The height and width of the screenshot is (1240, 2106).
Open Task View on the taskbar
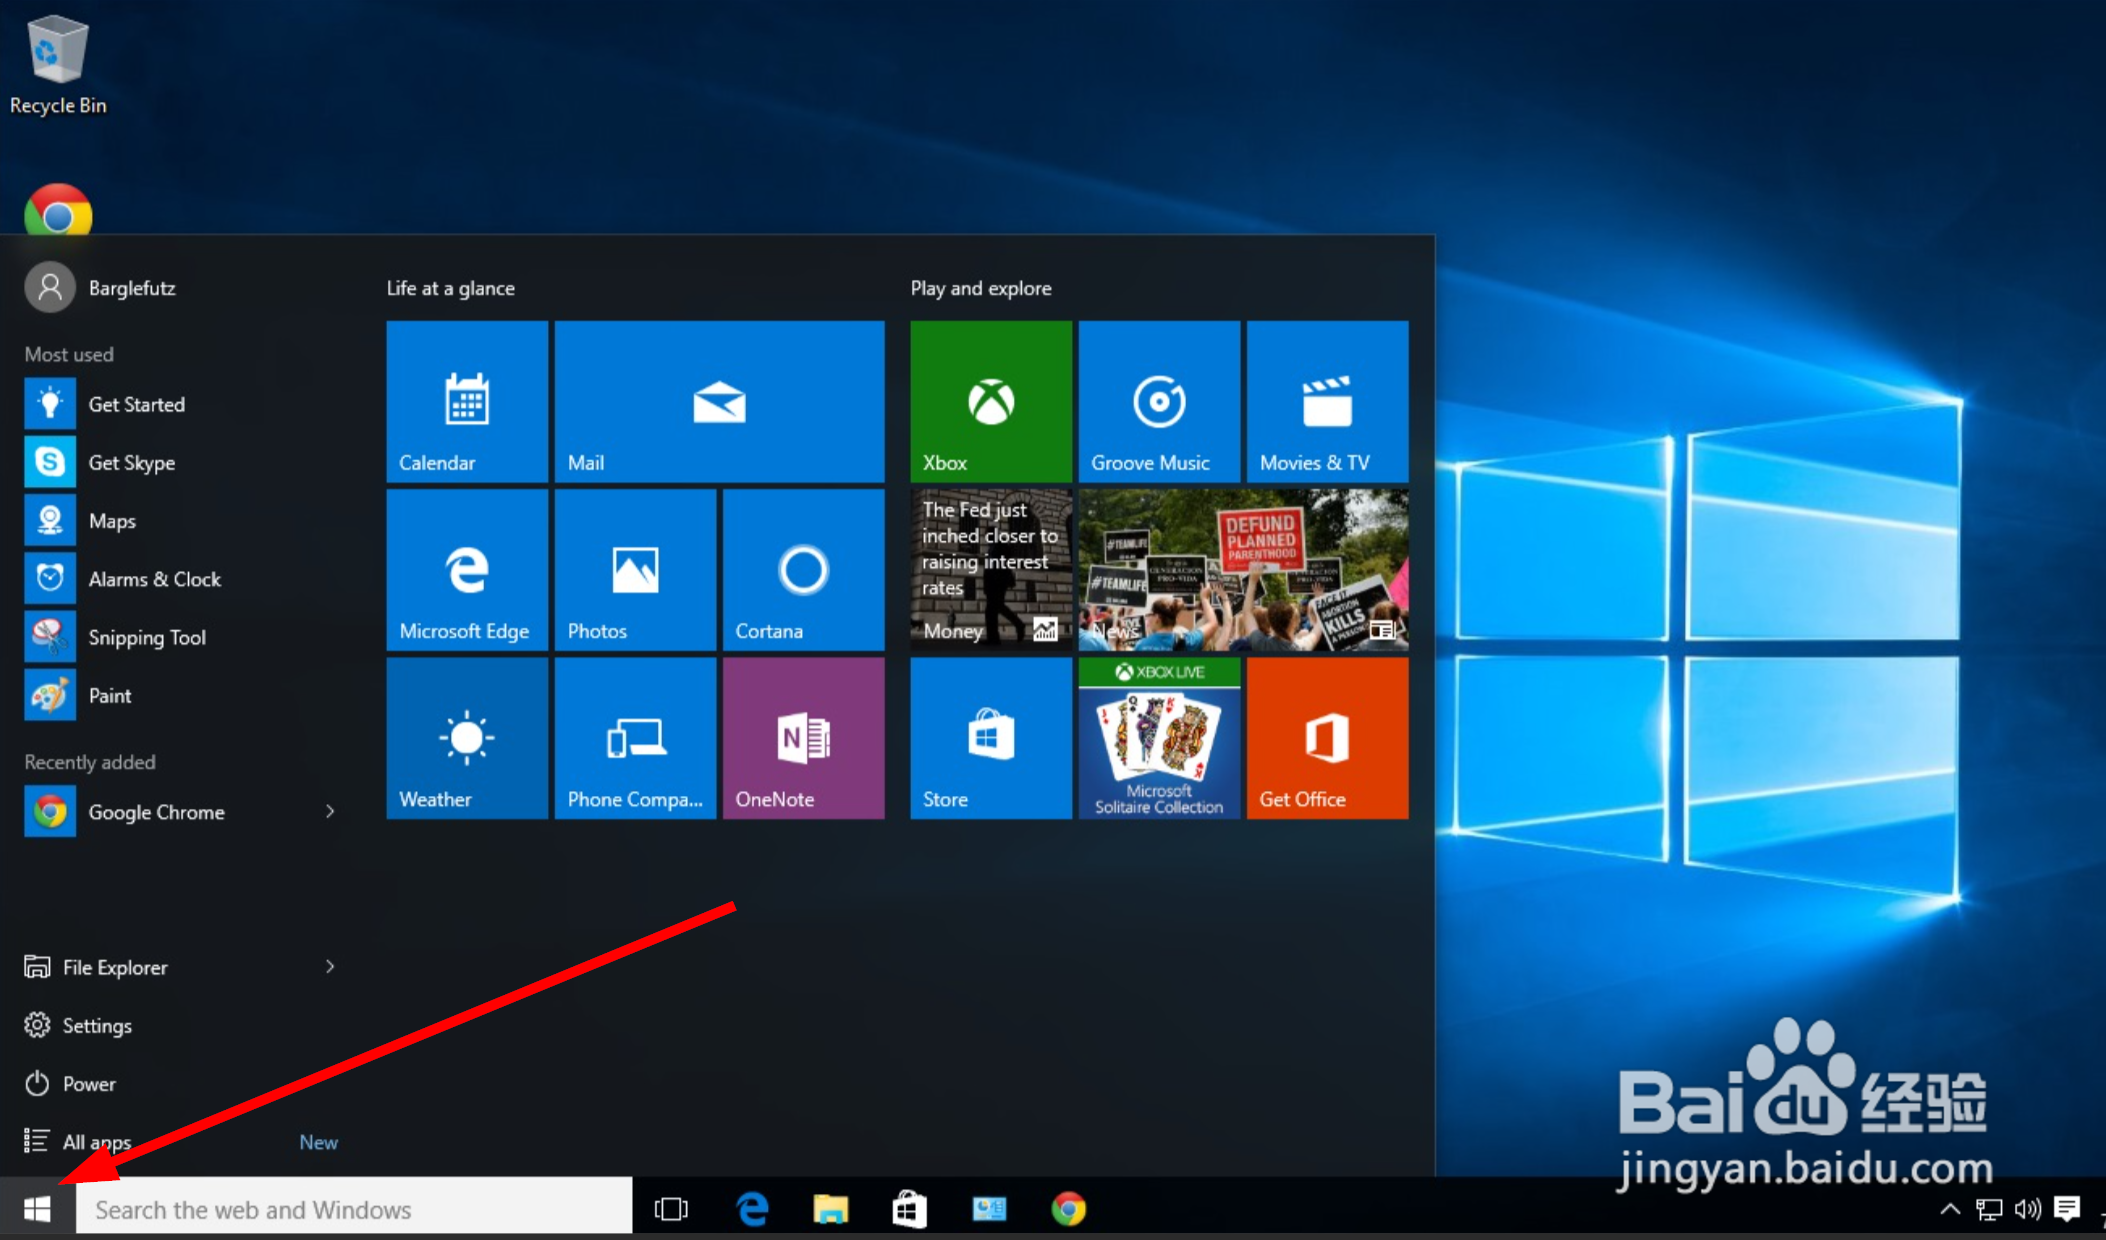(x=671, y=1209)
